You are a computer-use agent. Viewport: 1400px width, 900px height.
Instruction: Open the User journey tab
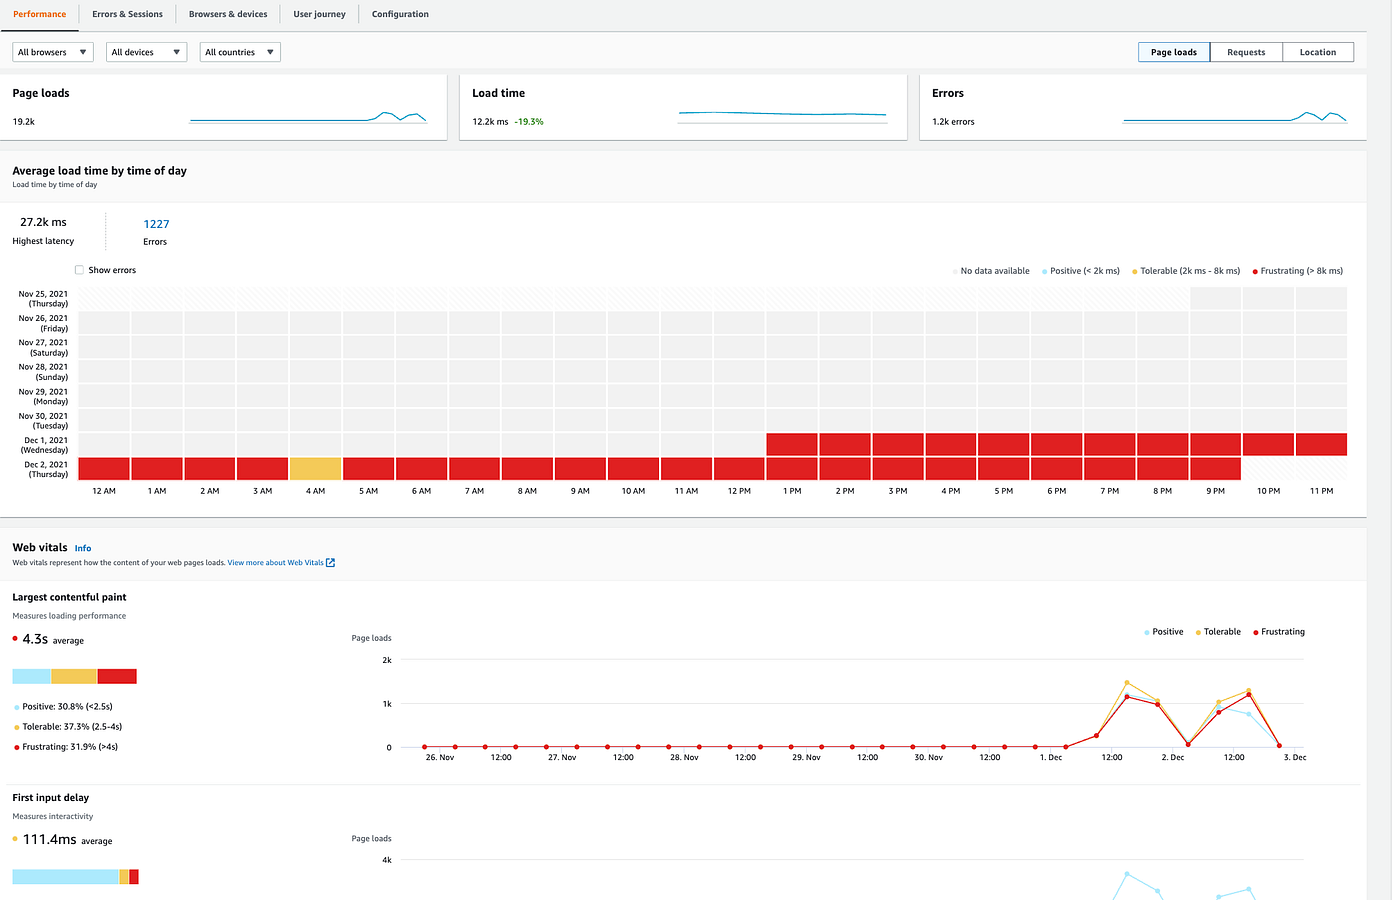319,14
